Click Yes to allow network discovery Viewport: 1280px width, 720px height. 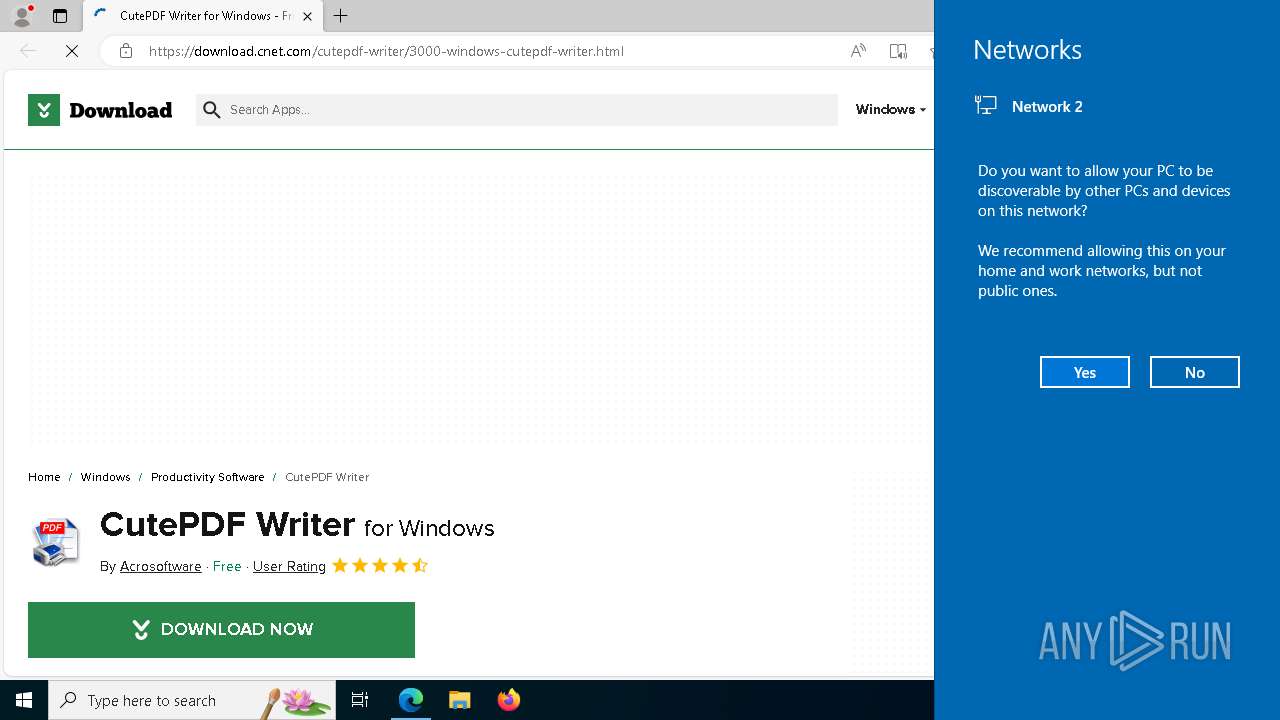(x=1085, y=372)
